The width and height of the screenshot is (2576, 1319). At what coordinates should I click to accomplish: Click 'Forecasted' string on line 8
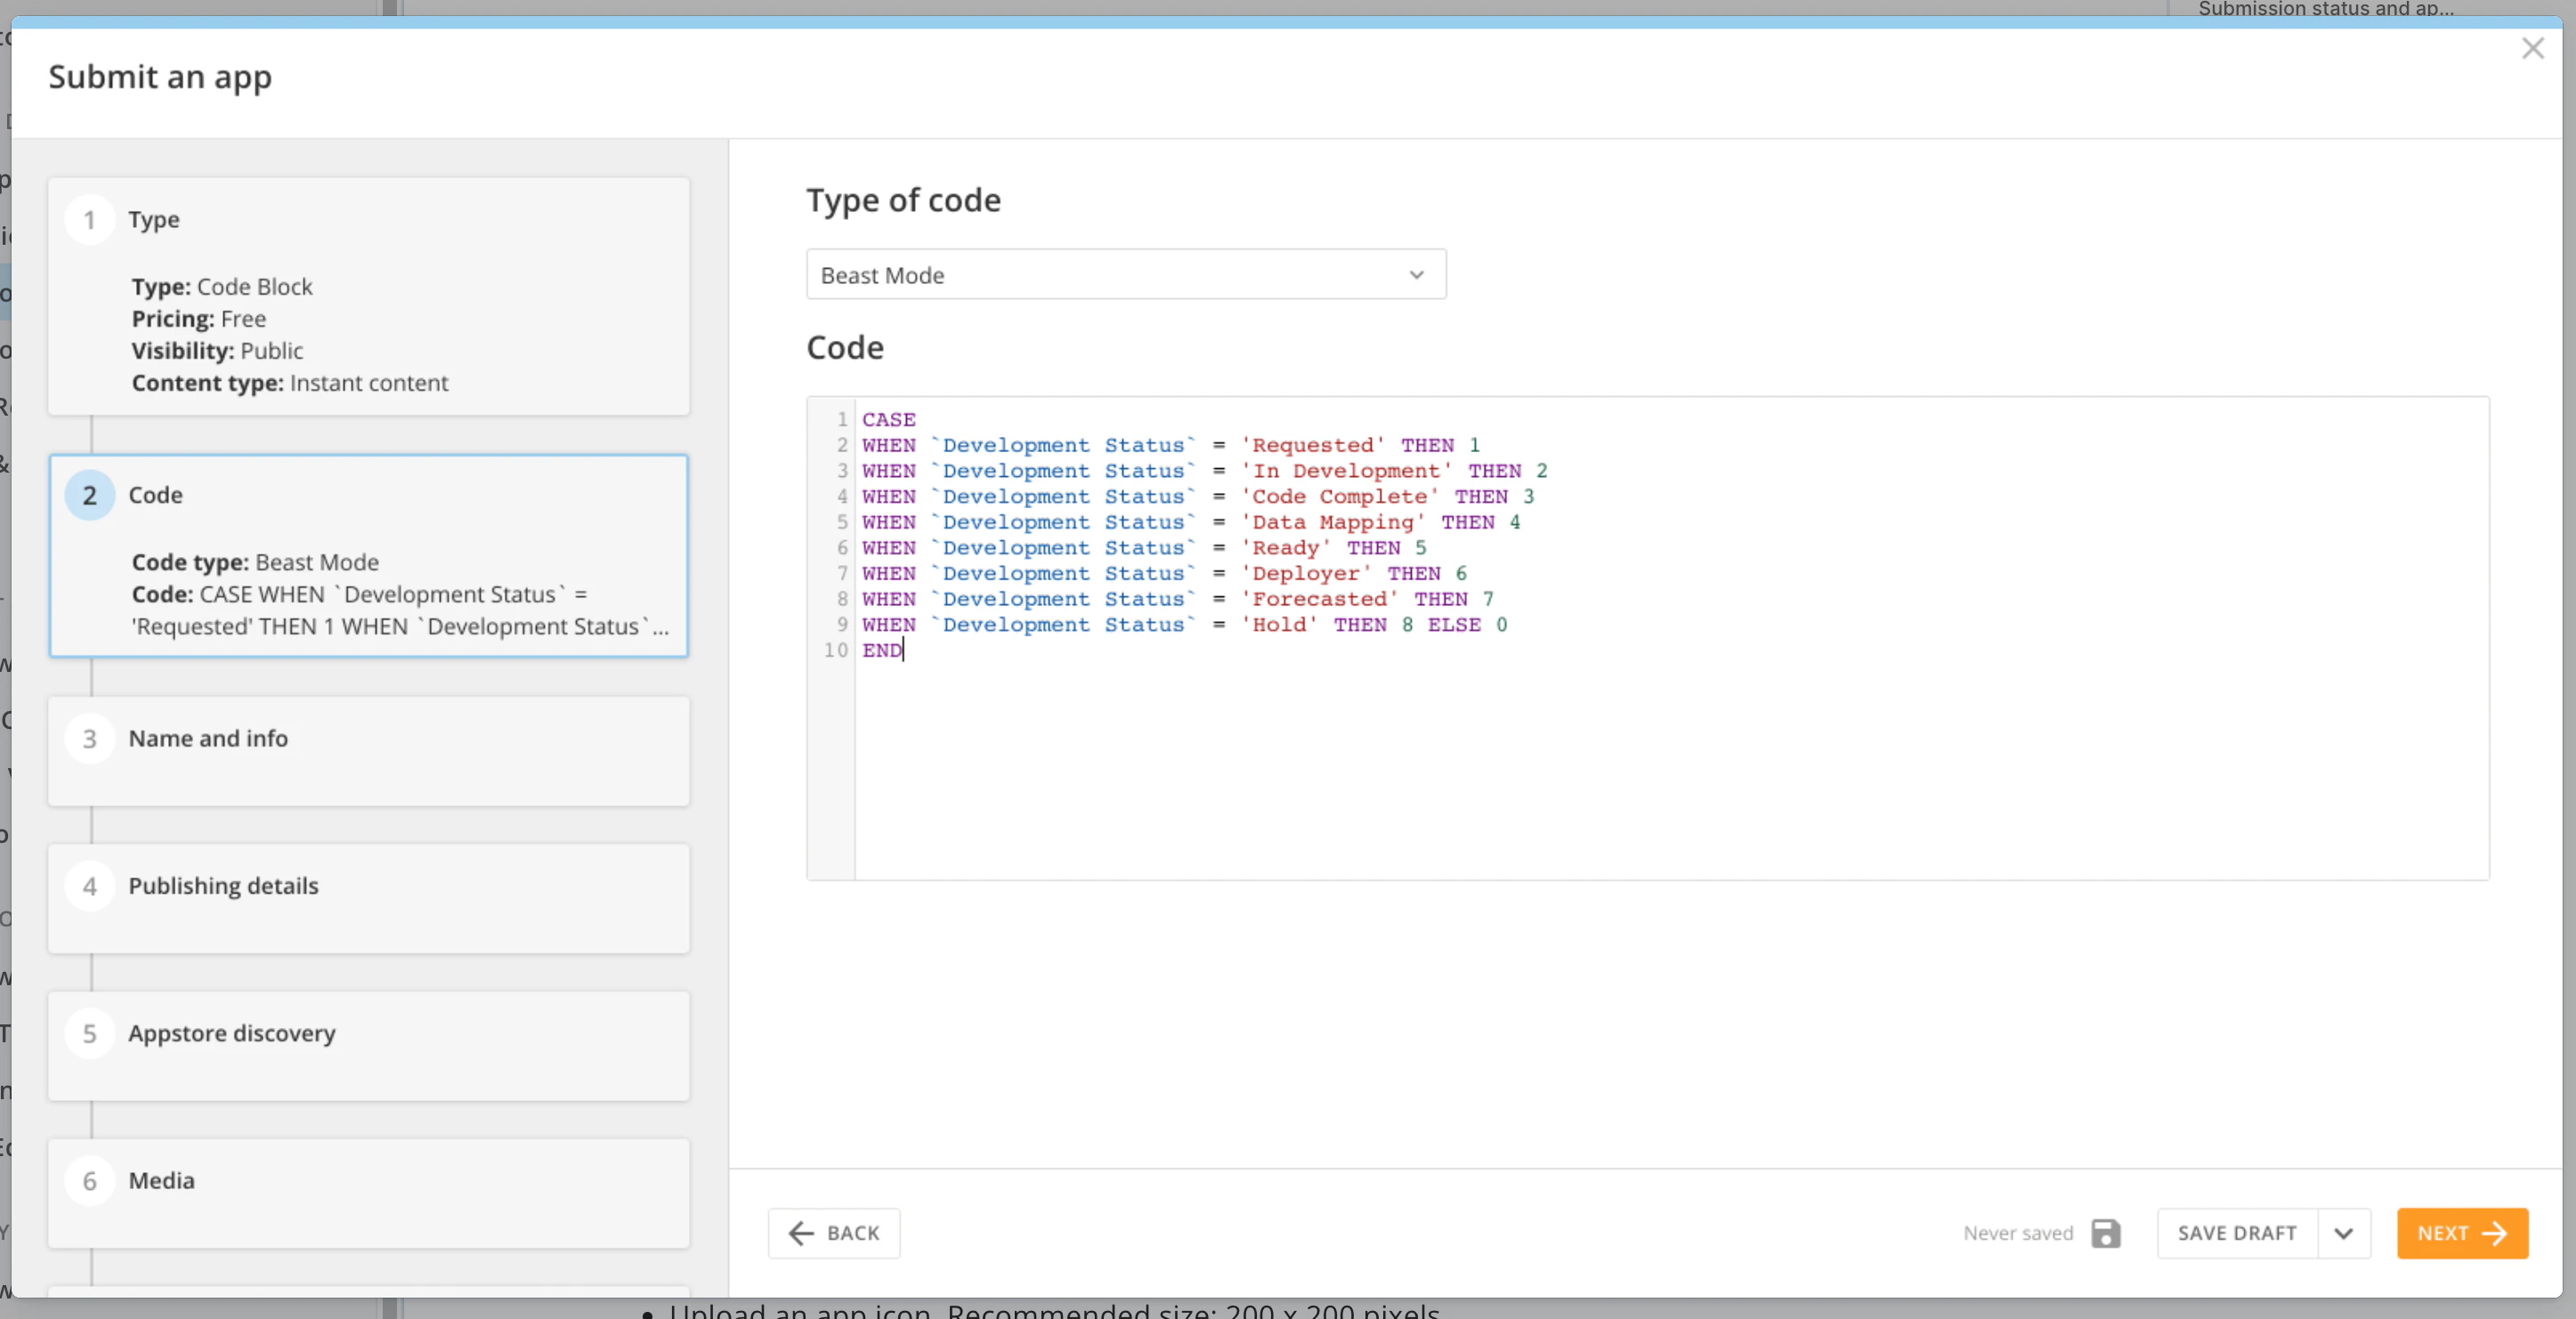(x=1320, y=599)
